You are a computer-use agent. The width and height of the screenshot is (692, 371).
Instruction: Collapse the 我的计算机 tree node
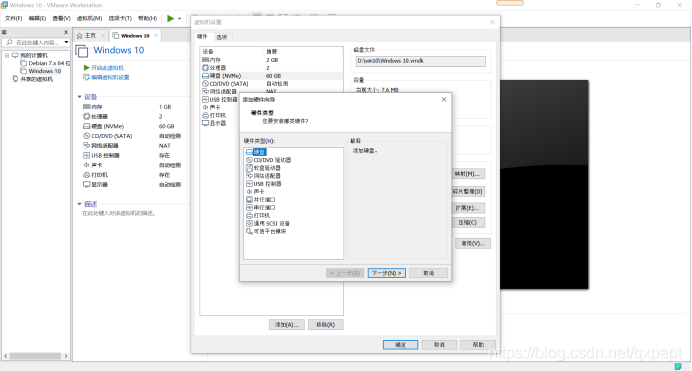pos(7,56)
